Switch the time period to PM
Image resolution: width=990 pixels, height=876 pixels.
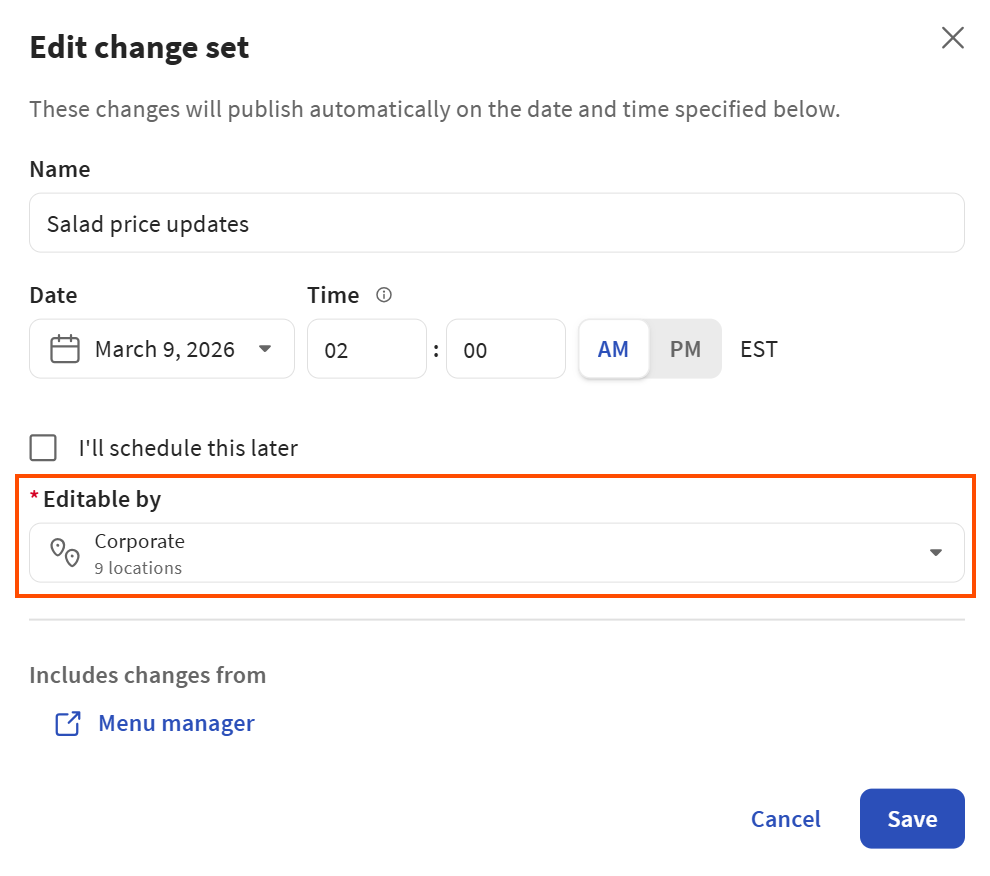point(686,349)
